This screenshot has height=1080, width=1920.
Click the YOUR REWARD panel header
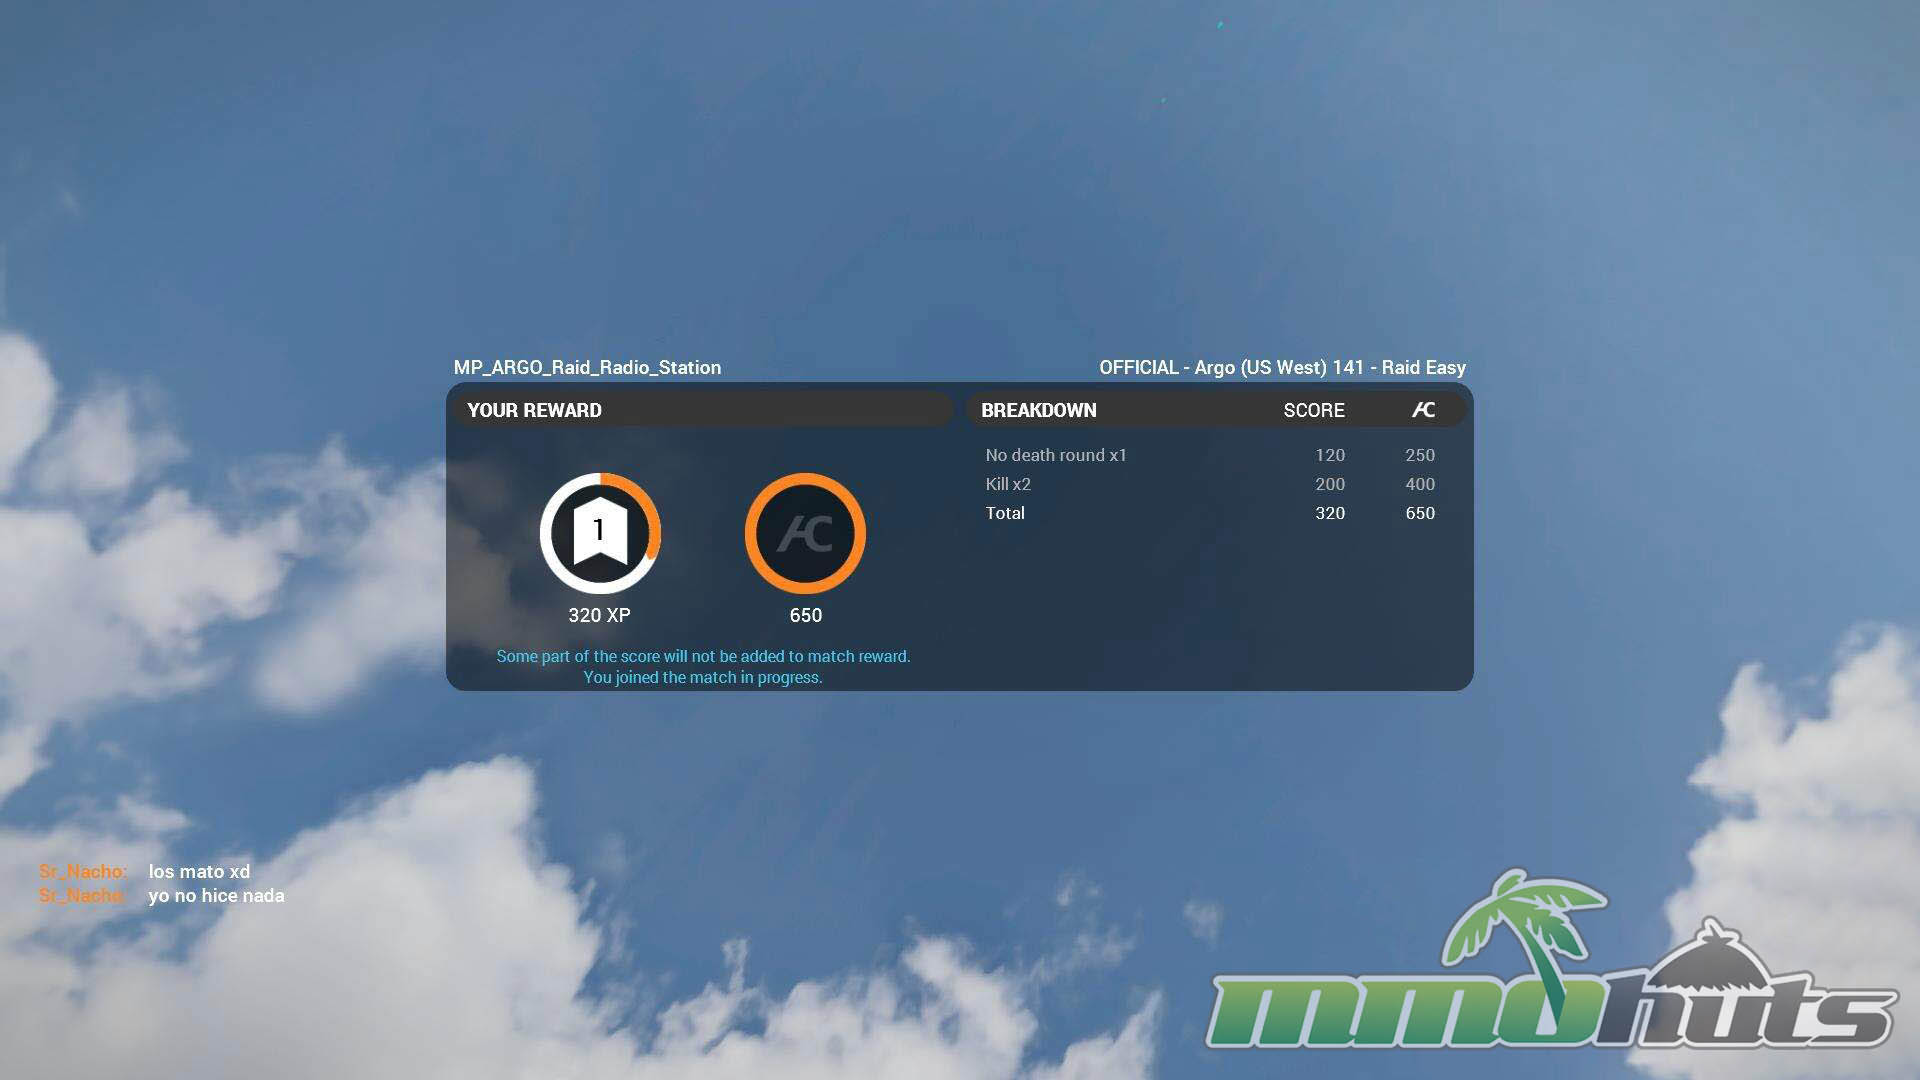point(535,410)
